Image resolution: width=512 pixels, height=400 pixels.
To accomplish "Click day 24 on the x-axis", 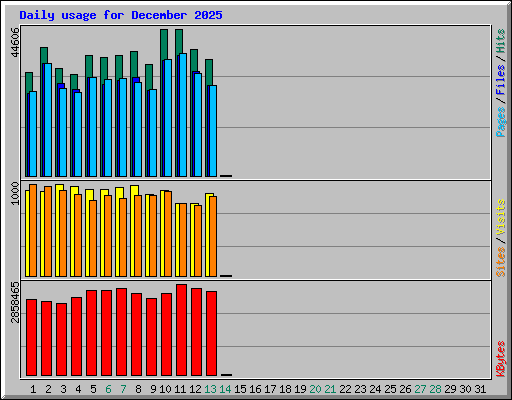I will tap(375, 389).
